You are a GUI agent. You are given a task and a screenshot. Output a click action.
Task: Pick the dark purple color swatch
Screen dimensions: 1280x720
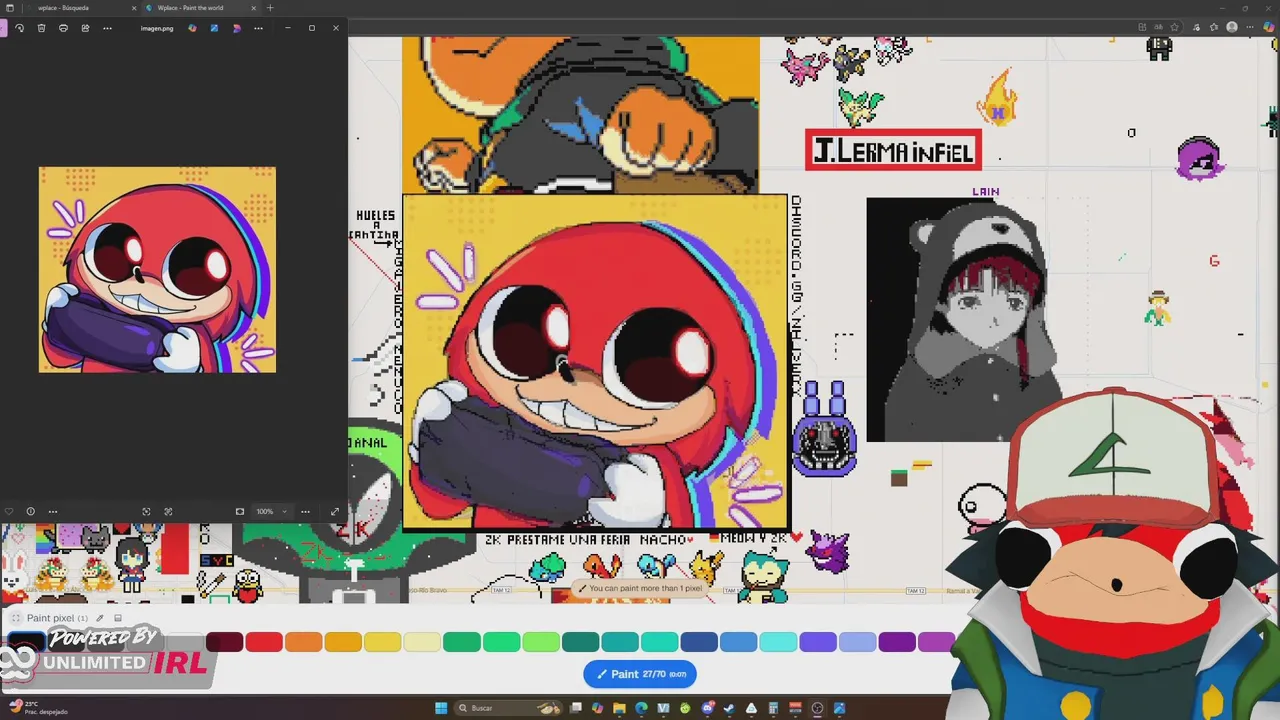coord(897,642)
